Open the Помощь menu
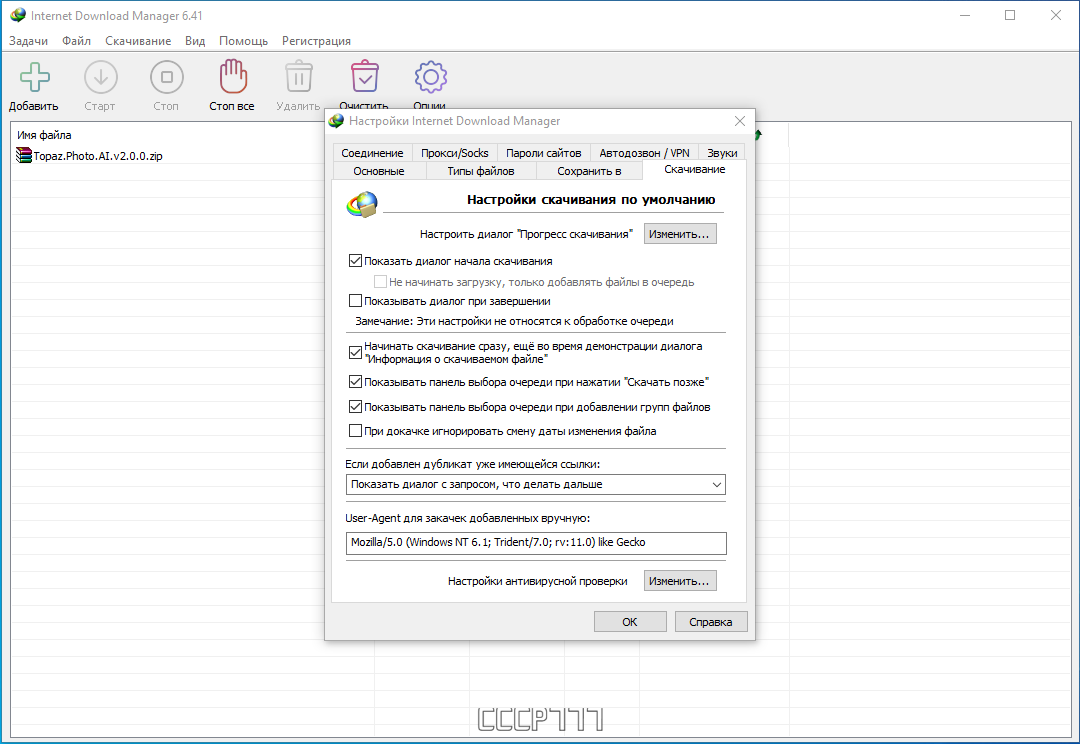The height and width of the screenshot is (744, 1080). (x=243, y=41)
